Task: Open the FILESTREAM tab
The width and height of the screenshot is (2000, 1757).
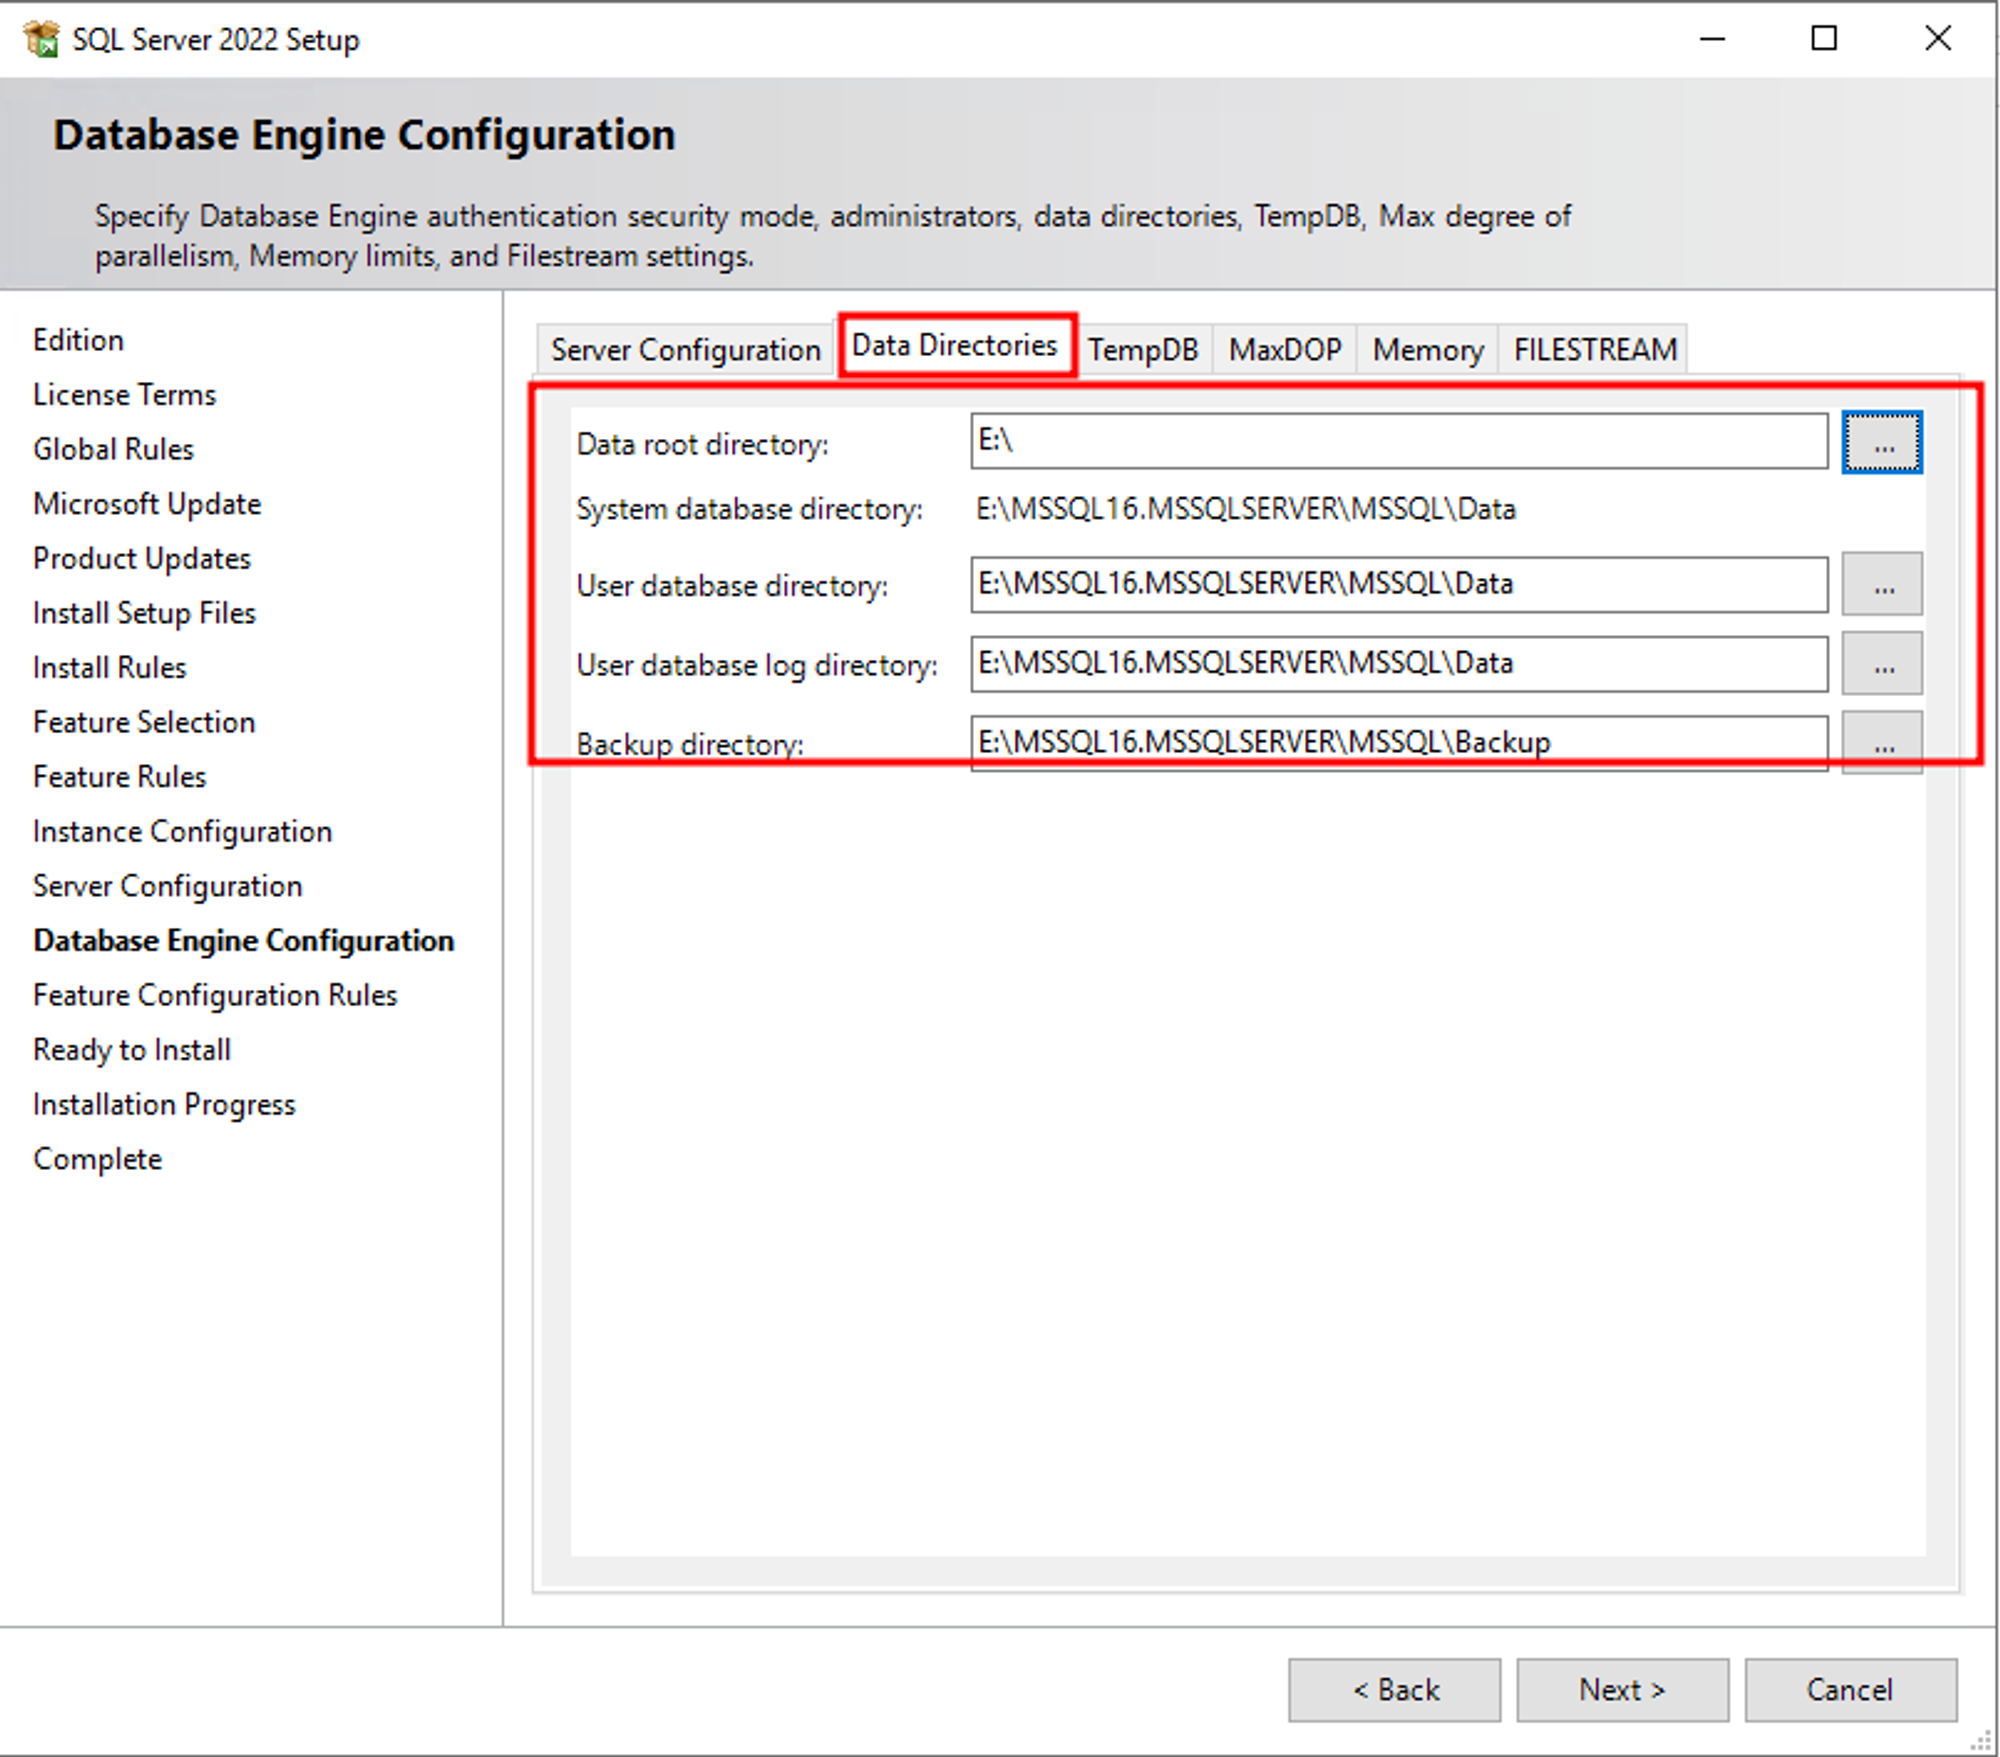Action: 1594,350
